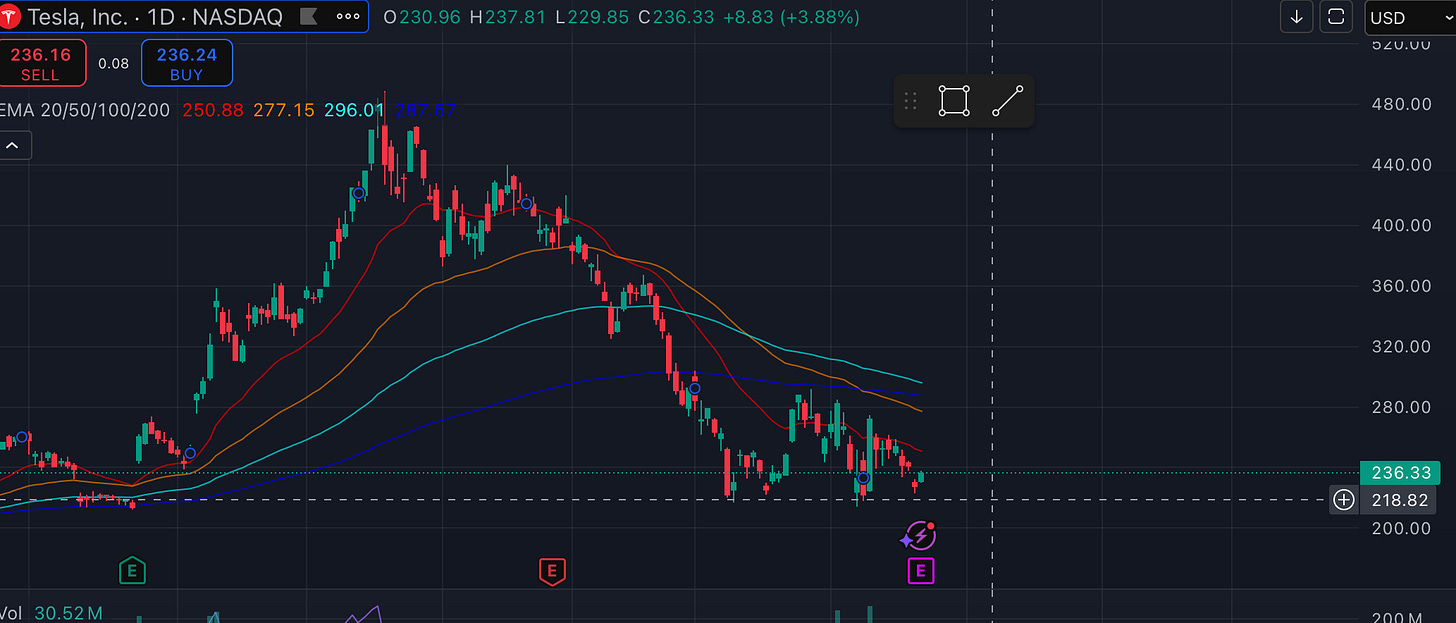
Task: Click the 440.00 price axis label
Action: pos(1403,164)
